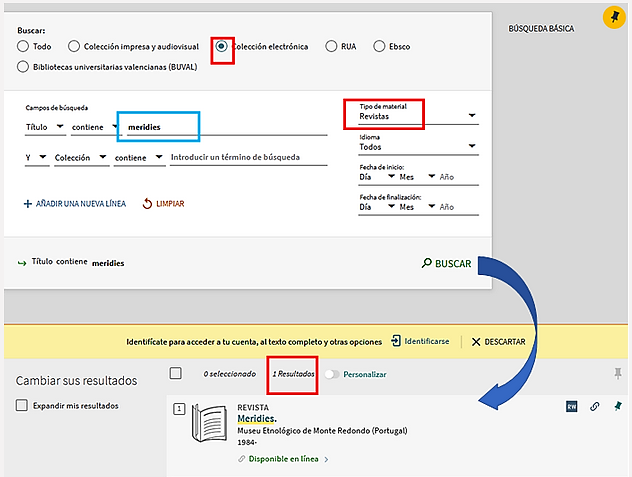The image size is (632, 477).
Task: Dismiss the banner with Descartar
Action: tap(498, 341)
